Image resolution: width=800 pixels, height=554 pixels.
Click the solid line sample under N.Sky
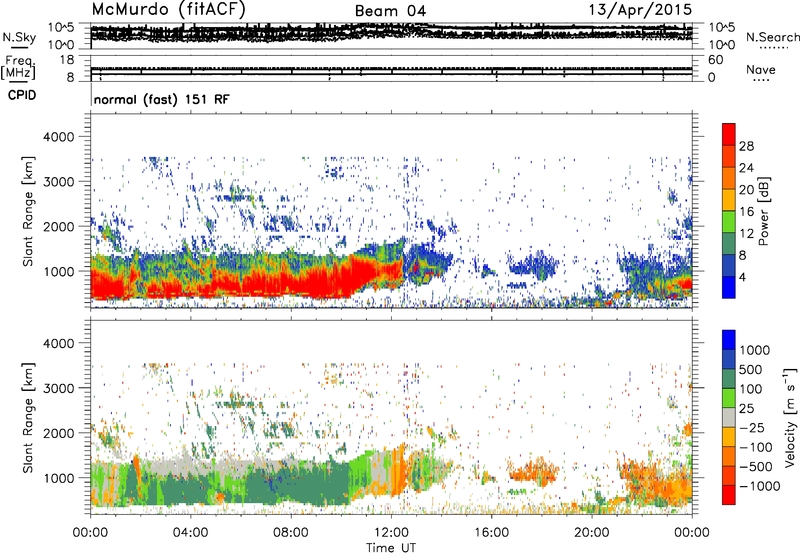coord(19,48)
